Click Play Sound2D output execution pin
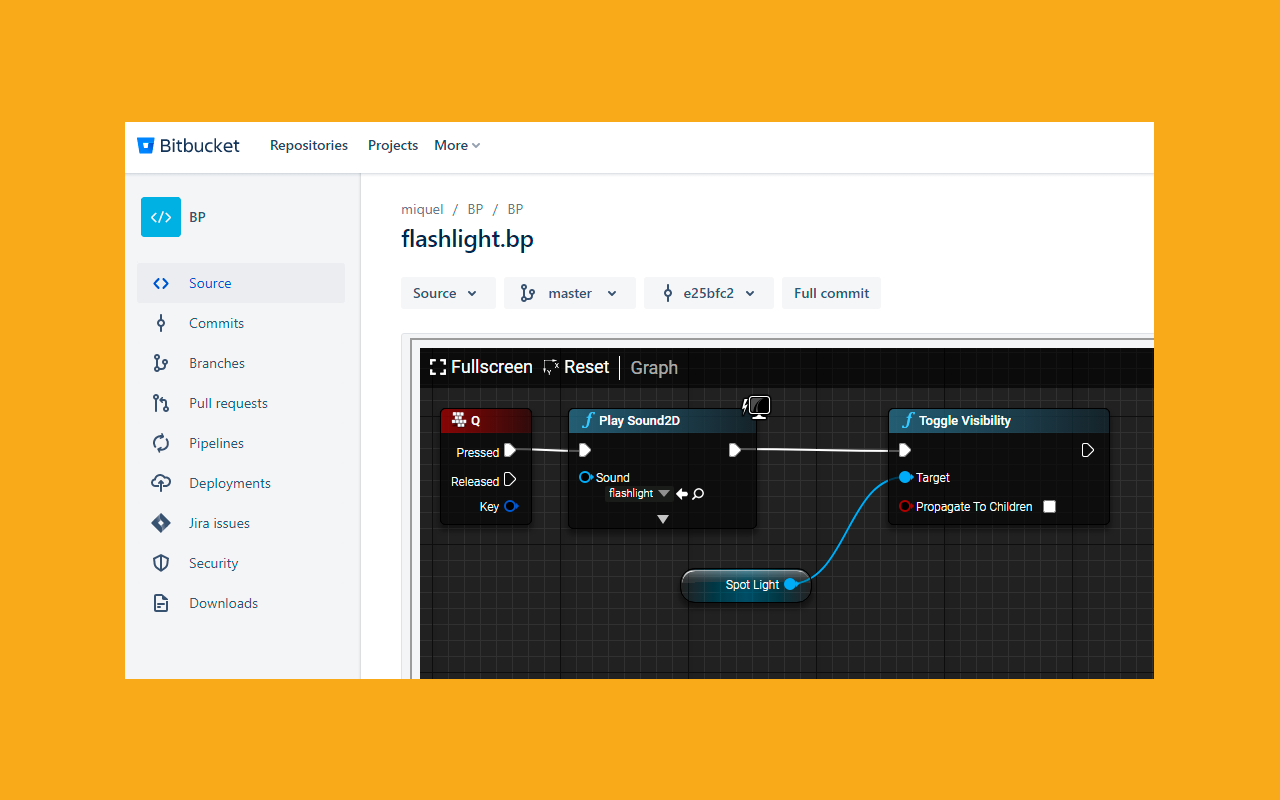 735,450
